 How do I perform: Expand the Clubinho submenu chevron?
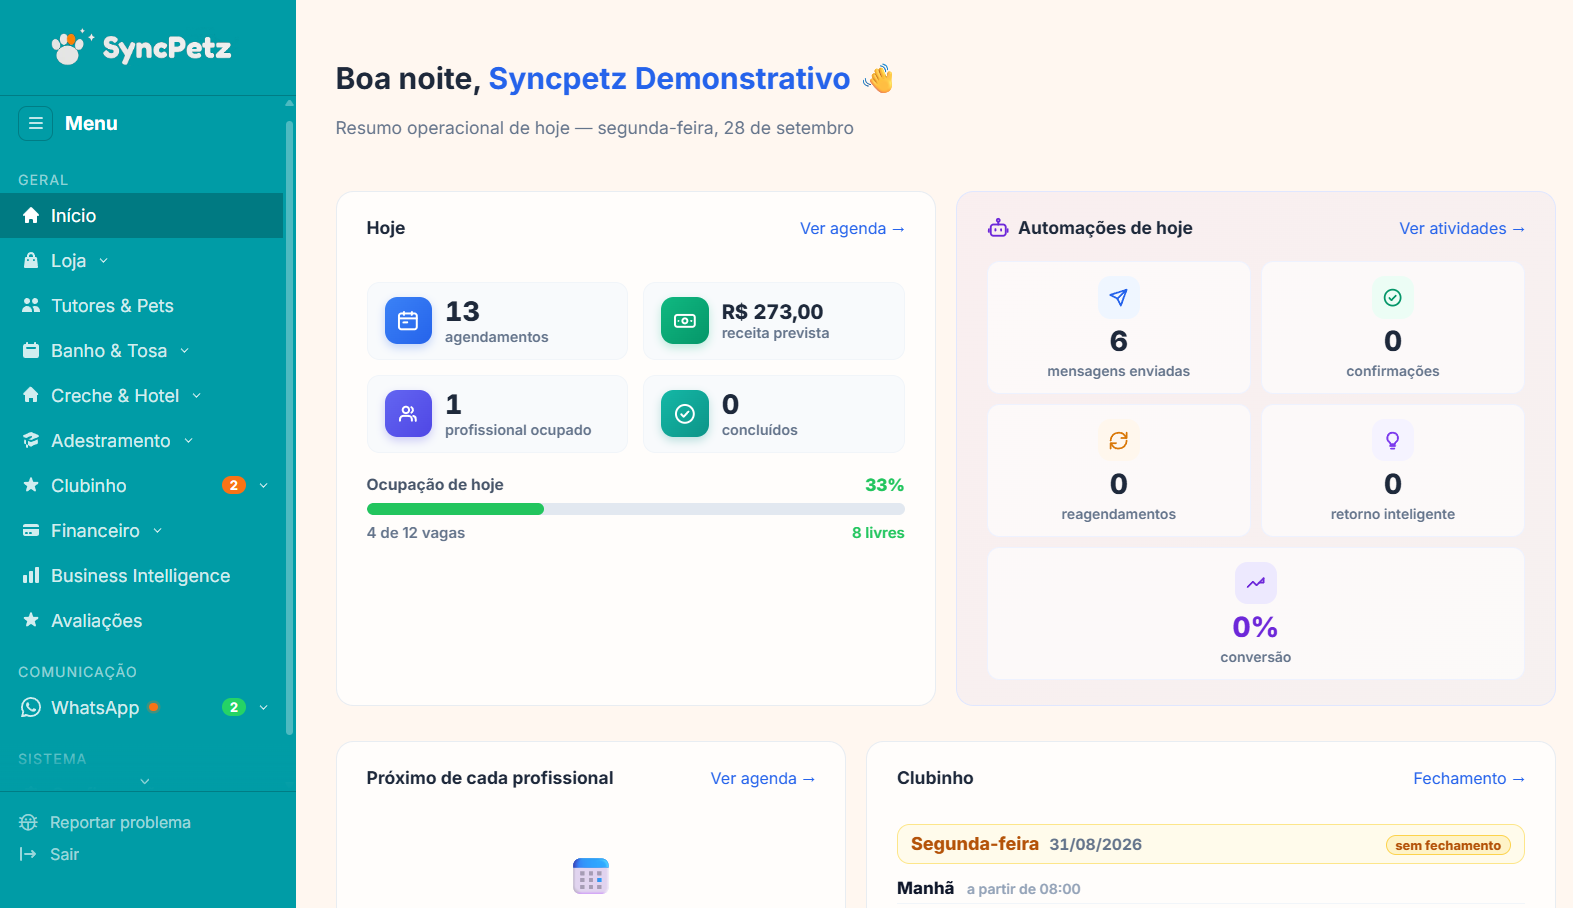pos(264,486)
